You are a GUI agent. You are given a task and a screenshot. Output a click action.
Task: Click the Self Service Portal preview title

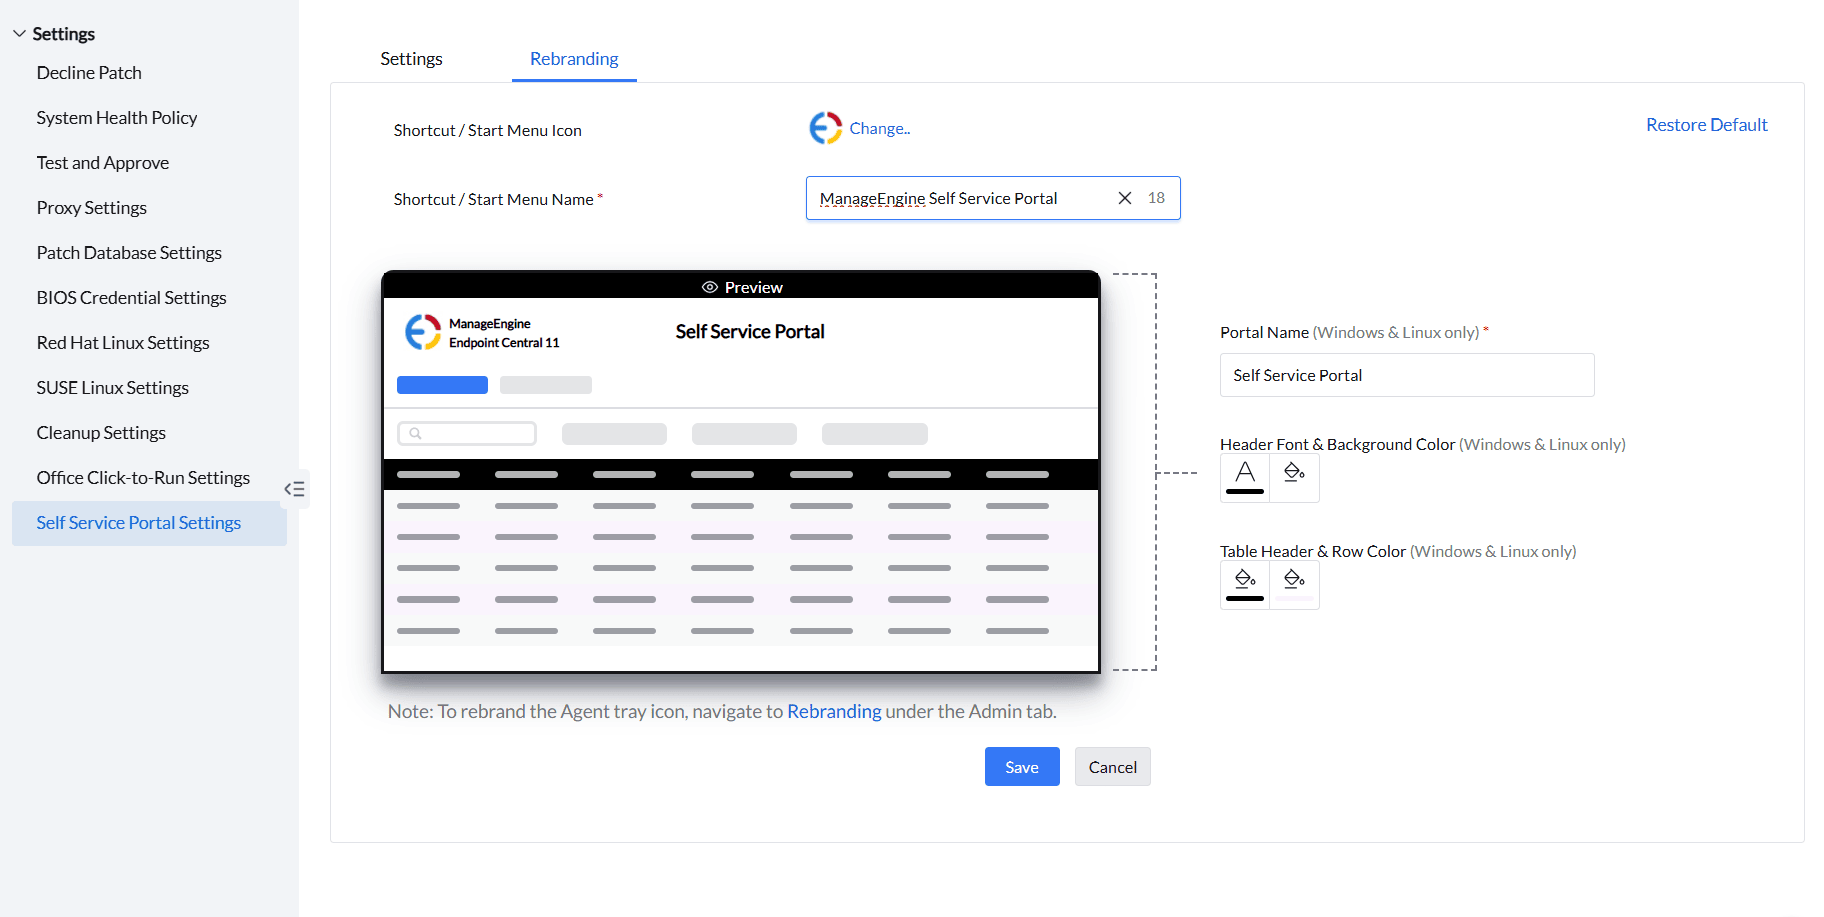tap(750, 332)
